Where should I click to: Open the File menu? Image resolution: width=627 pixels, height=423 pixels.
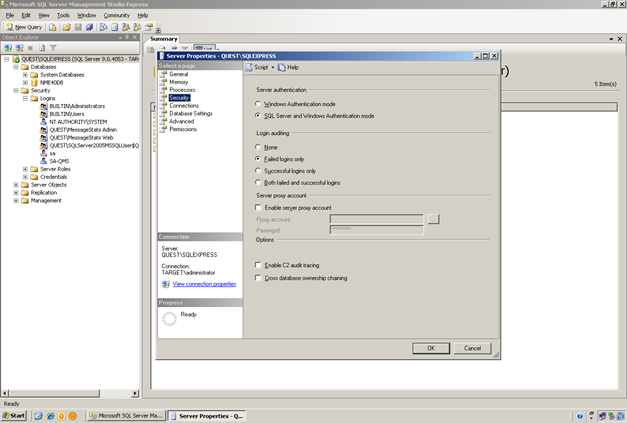pyautogui.click(x=10, y=15)
